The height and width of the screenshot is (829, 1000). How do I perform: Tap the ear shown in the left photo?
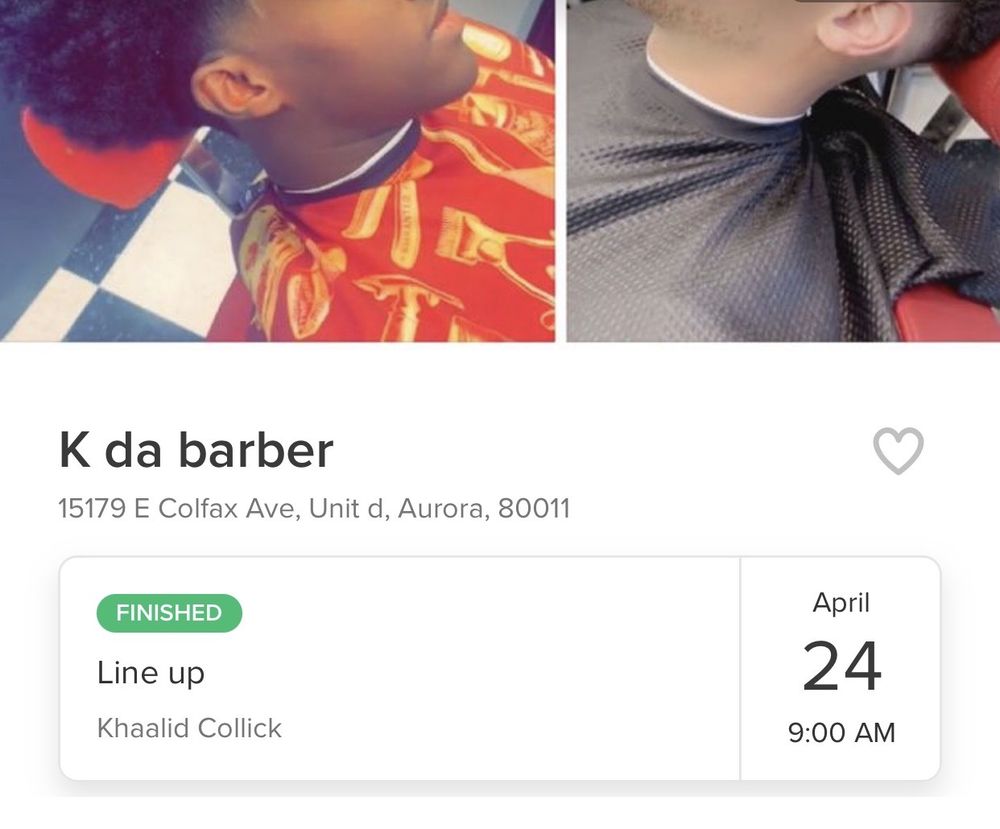tap(236, 89)
